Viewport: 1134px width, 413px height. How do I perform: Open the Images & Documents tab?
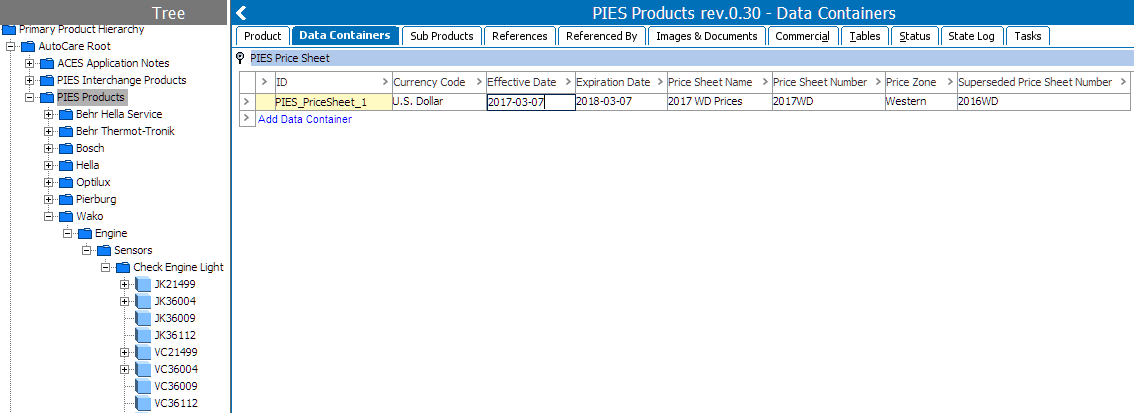tap(707, 35)
